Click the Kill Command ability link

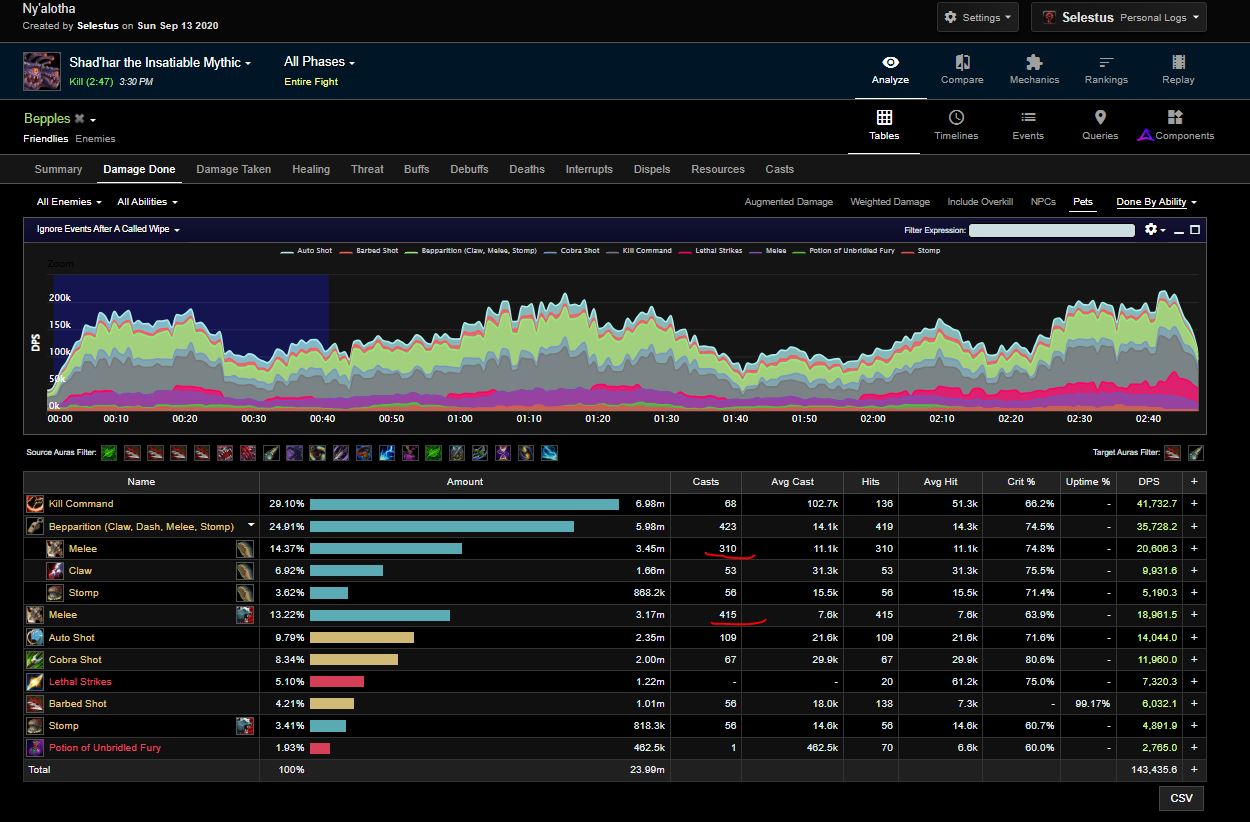81,504
